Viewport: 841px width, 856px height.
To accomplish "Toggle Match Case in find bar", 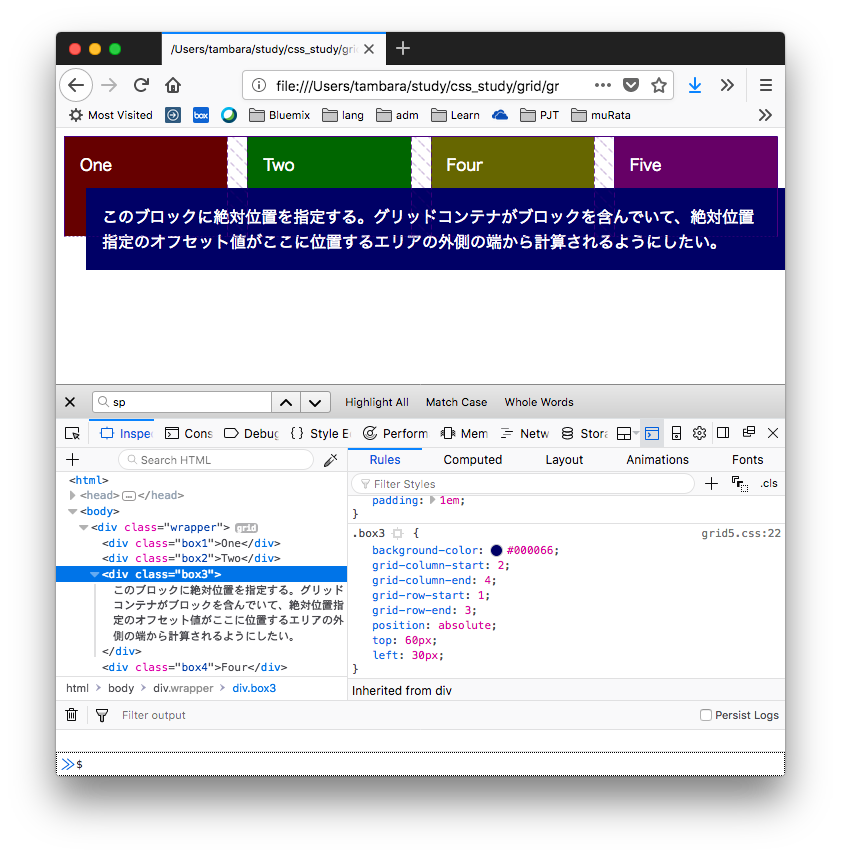I will pos(456,402).
